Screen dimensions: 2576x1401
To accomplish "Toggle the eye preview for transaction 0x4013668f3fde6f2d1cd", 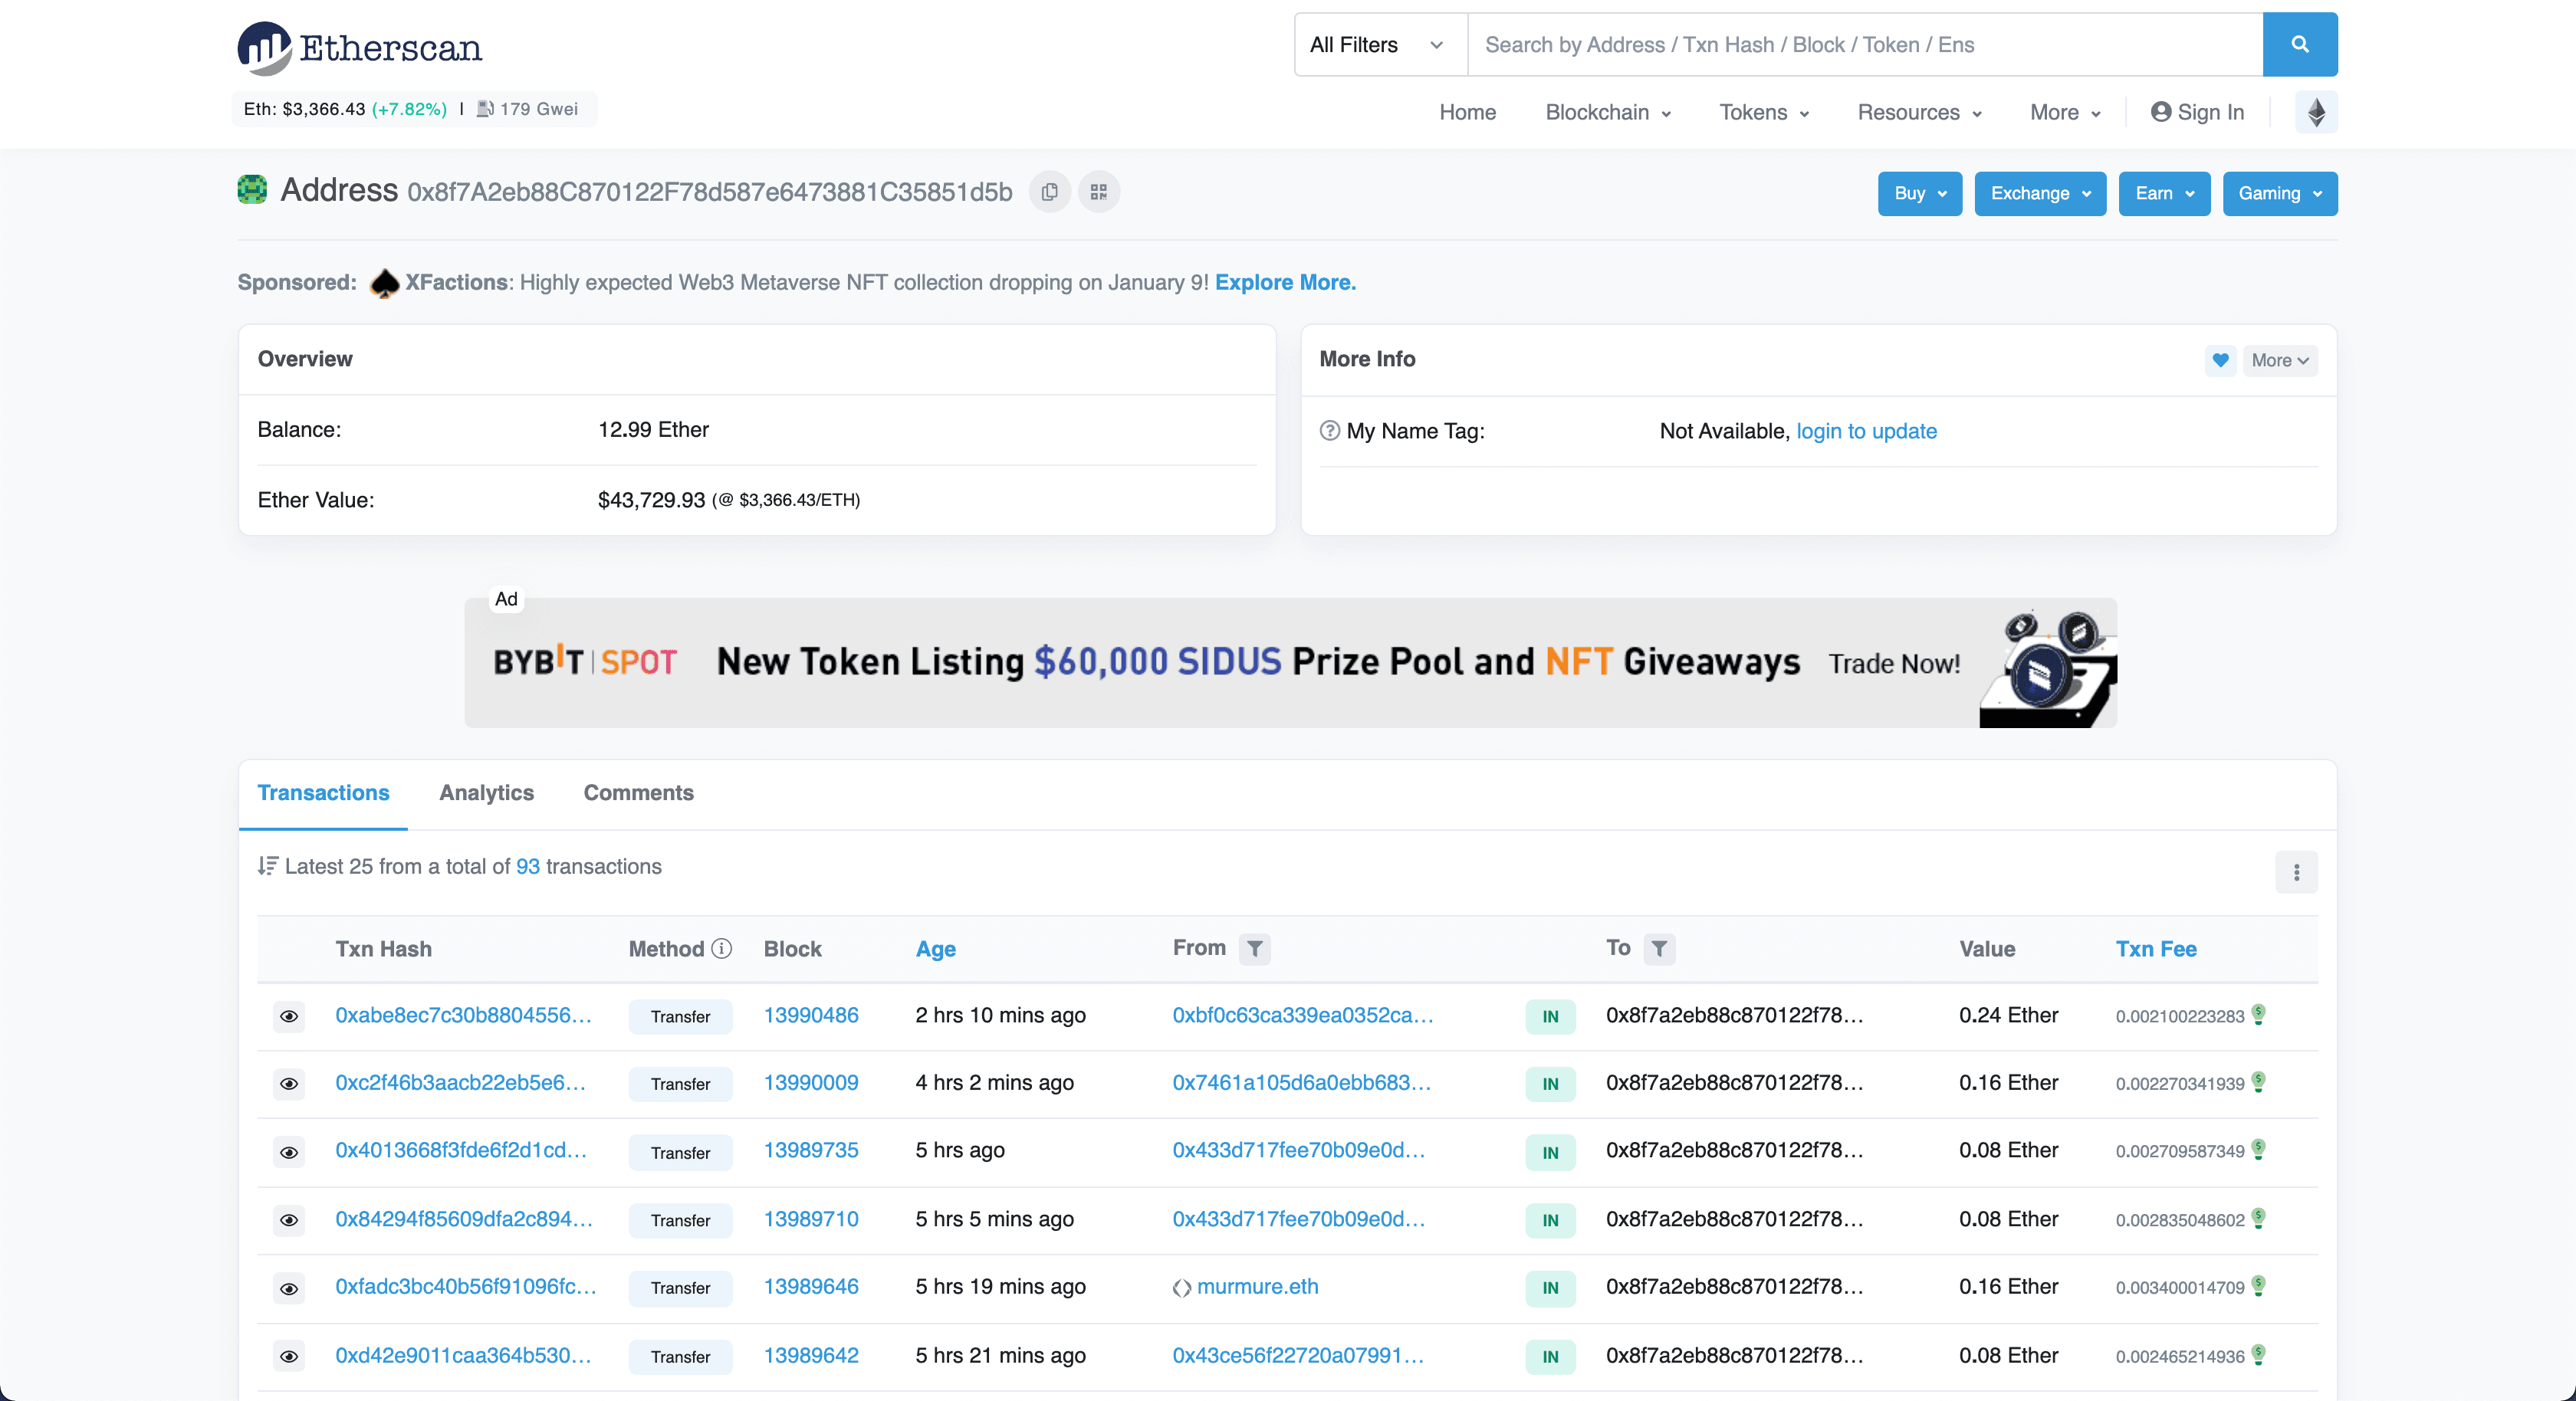I will coord(289,1152).
